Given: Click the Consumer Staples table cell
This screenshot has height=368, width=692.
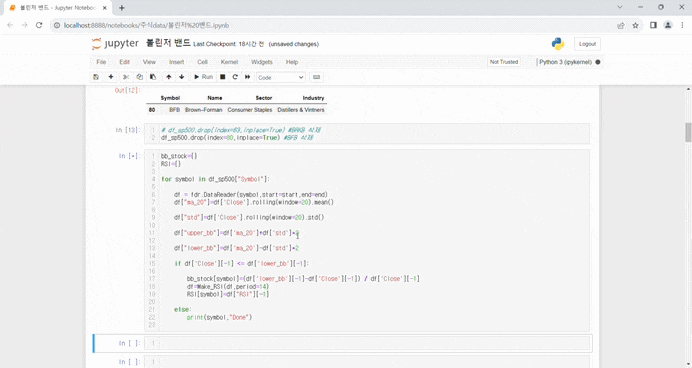Looking at the screenshot, I should [x=250, y=110].
